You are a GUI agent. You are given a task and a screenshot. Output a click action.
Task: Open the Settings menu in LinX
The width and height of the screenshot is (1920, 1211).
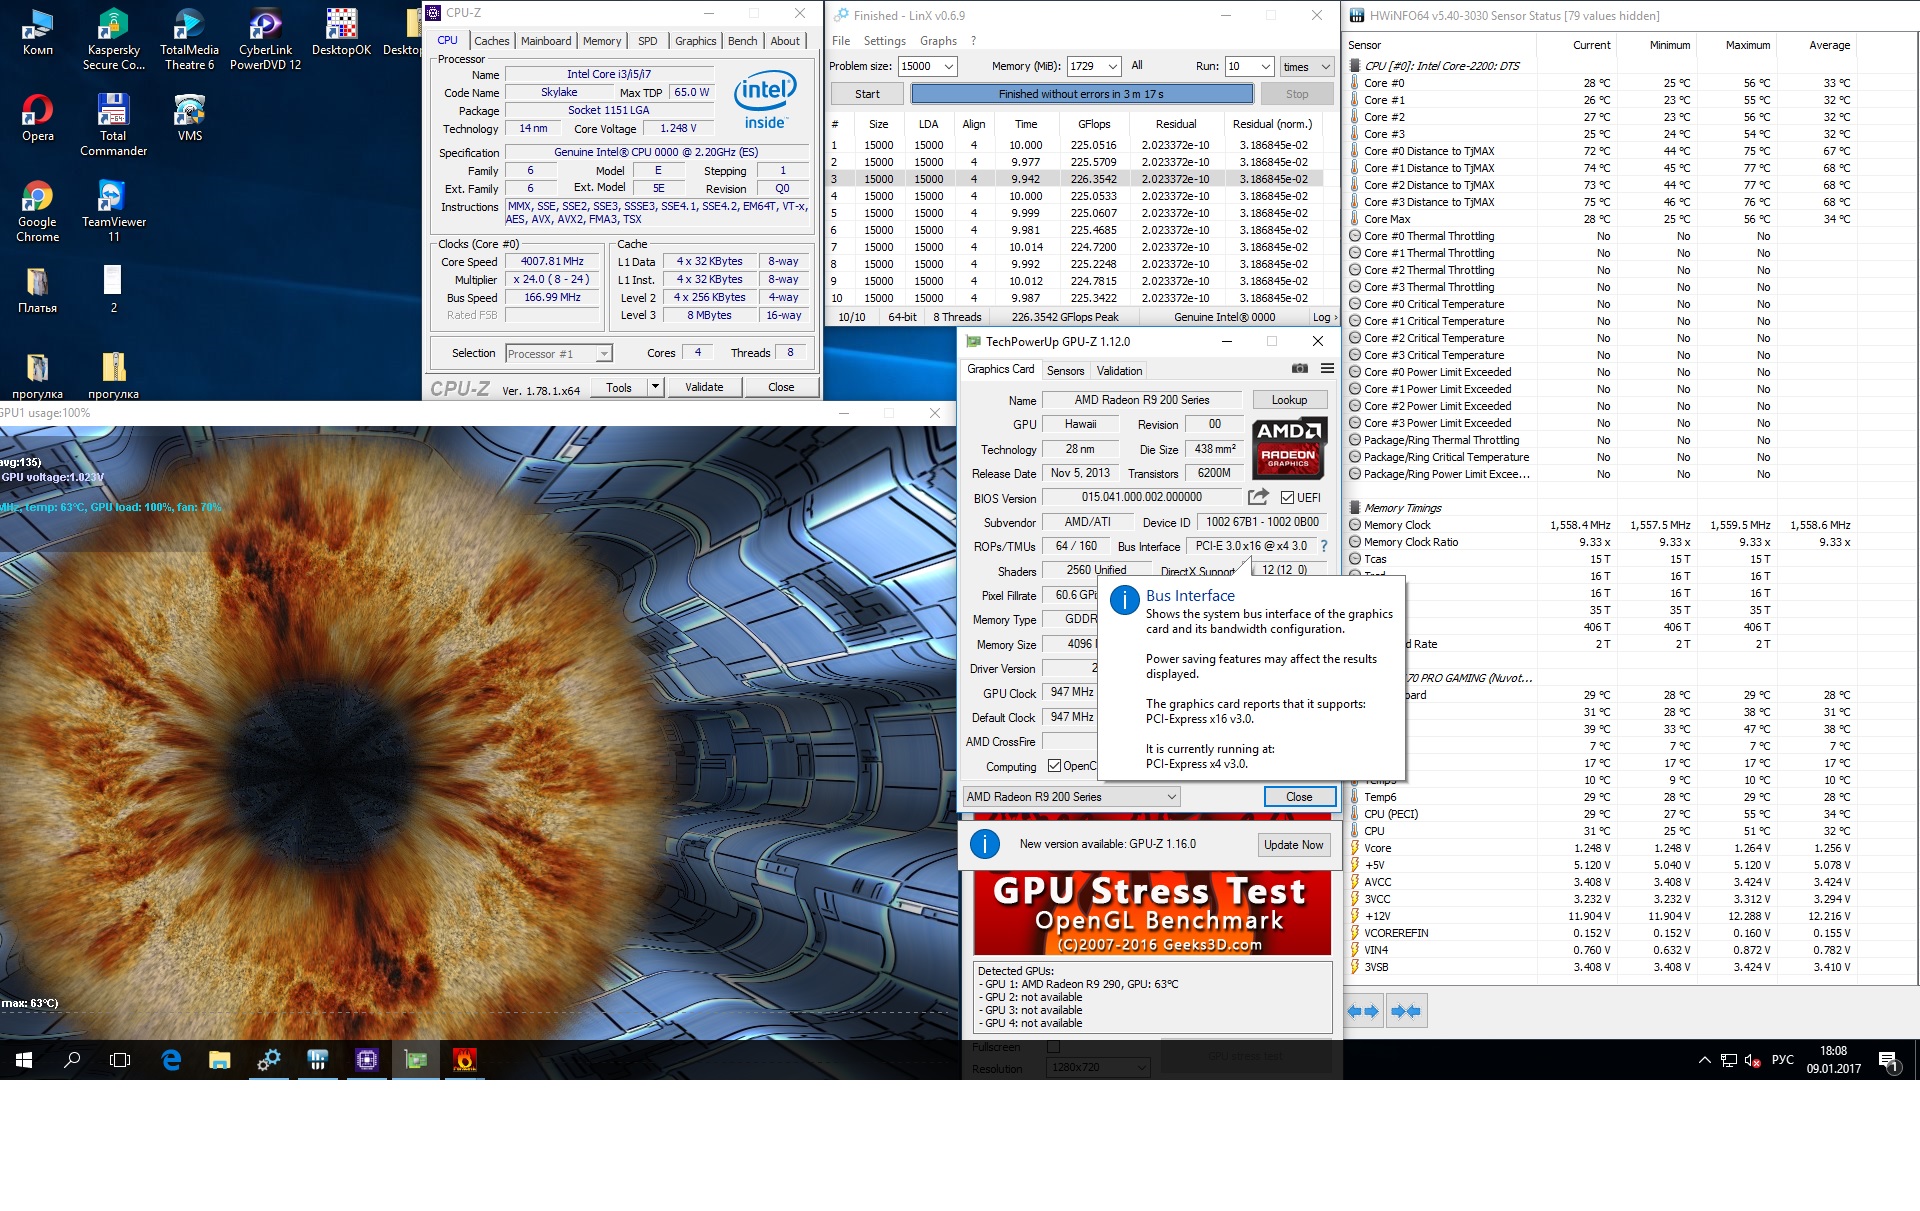point(884,41)
